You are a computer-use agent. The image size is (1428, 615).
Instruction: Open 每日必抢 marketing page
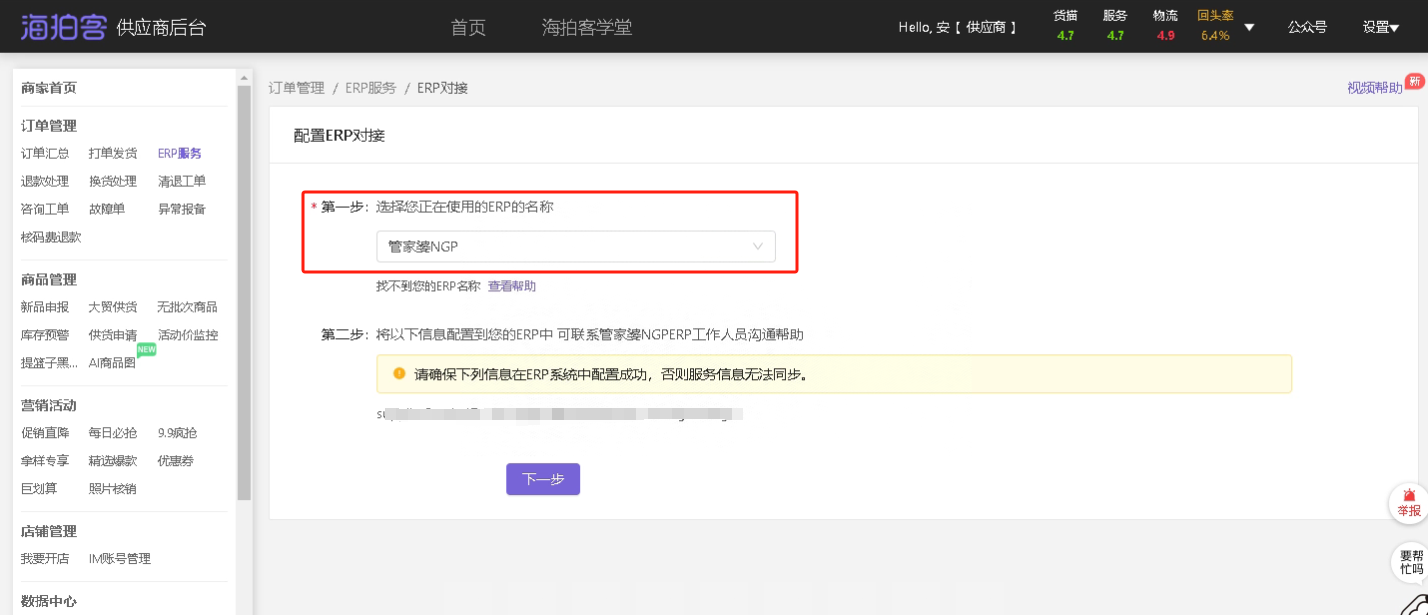(113, 433)
